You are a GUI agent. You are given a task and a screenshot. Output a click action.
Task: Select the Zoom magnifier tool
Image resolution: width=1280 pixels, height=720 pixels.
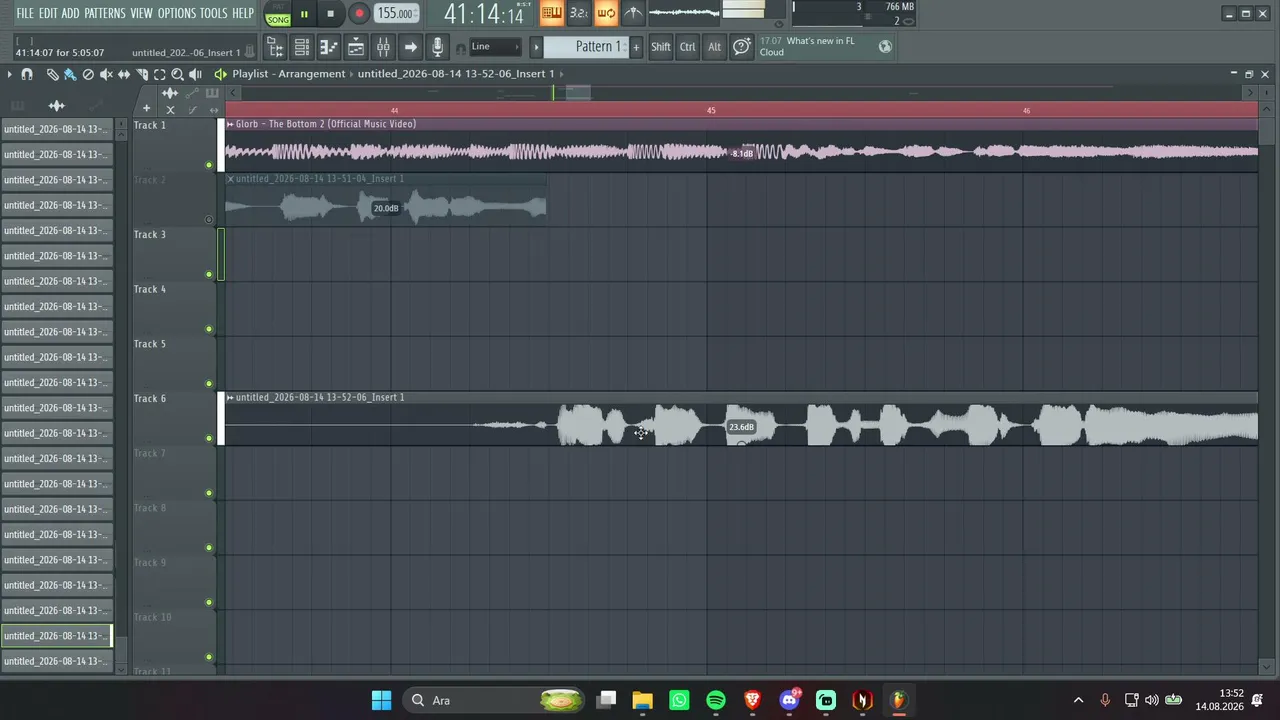[178, 74]
